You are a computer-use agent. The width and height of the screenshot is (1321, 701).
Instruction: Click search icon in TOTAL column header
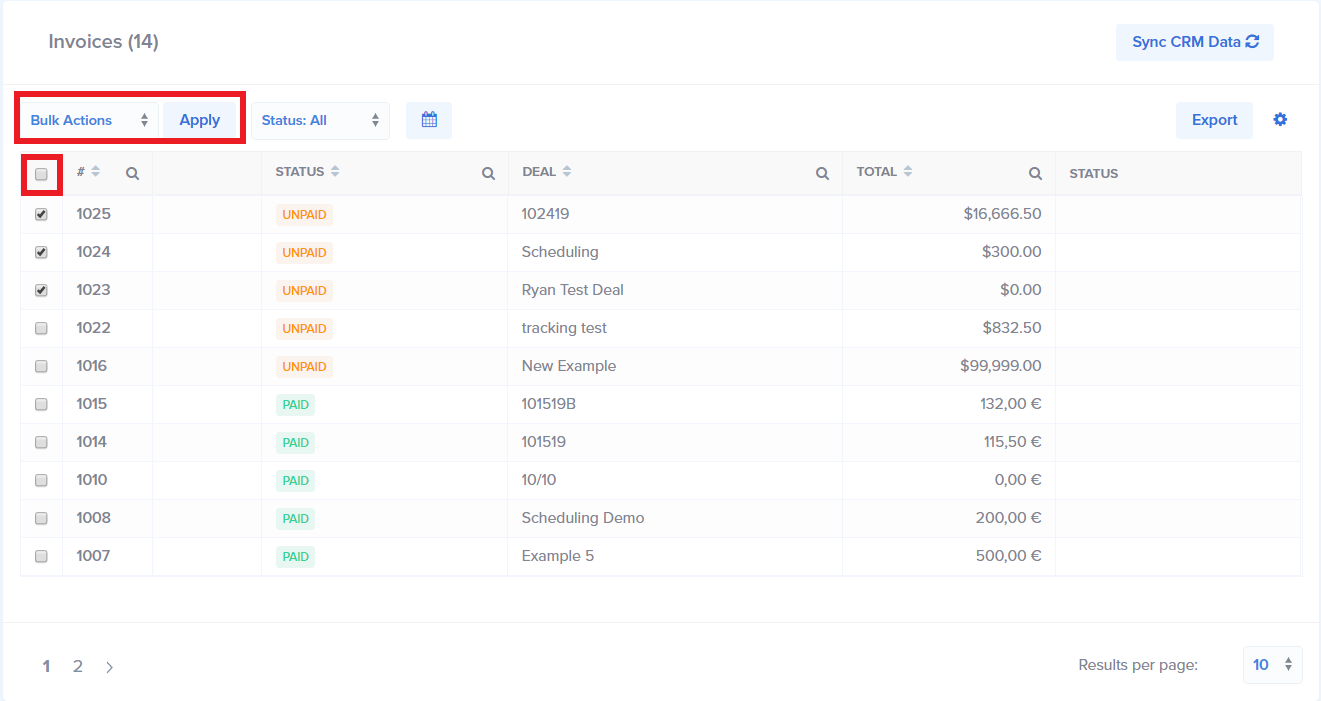(x=1036, y=174)
